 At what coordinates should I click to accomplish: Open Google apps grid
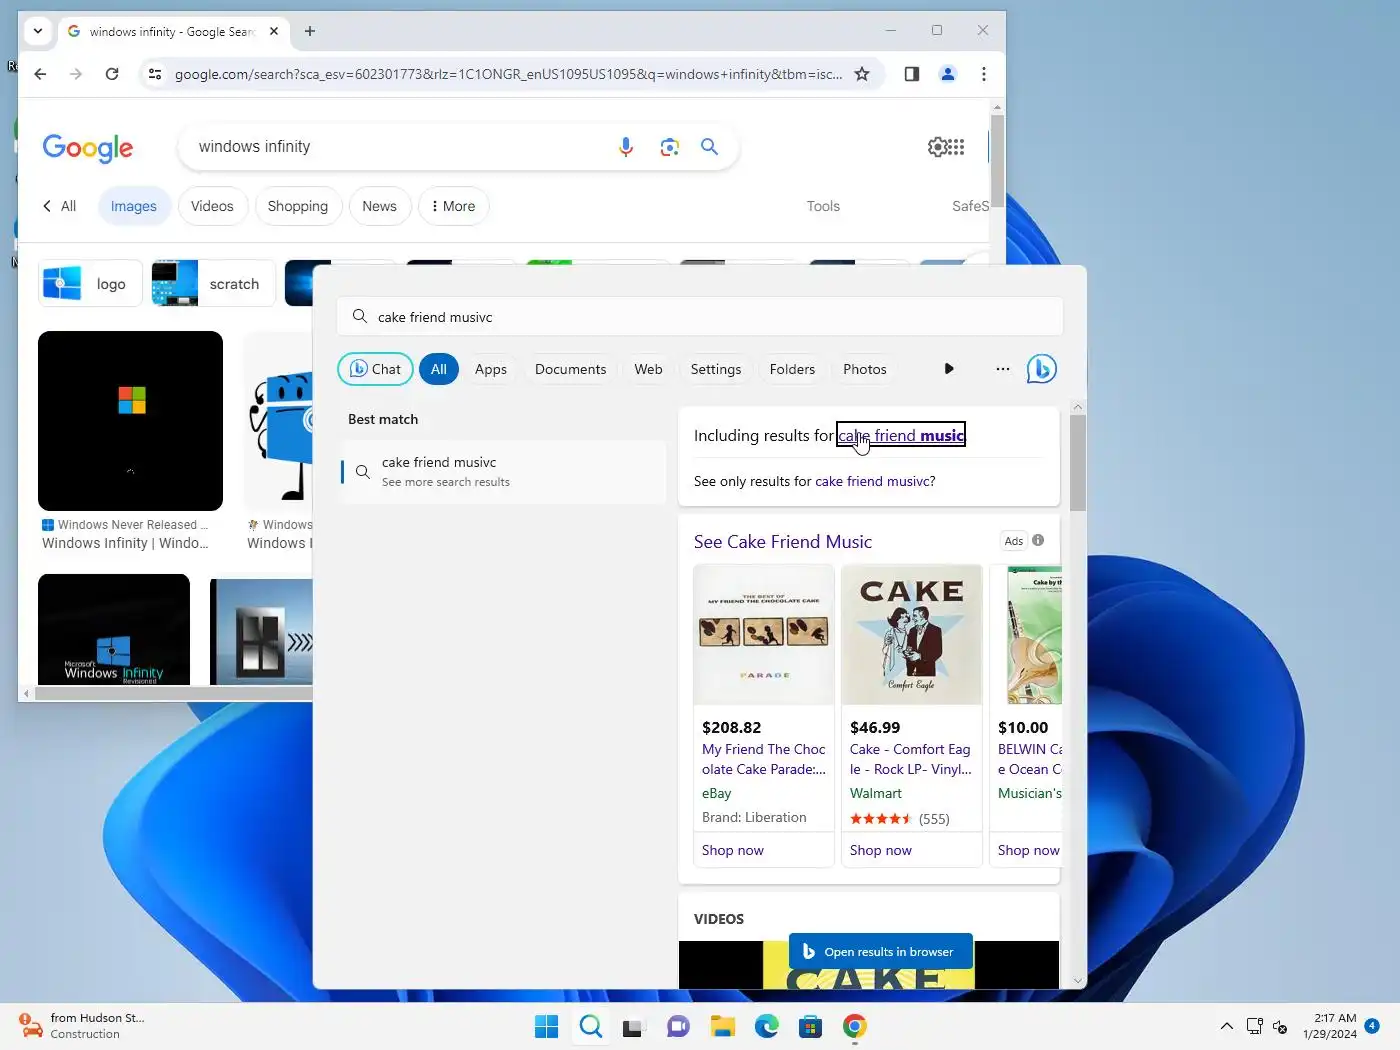tap(956, 147)
